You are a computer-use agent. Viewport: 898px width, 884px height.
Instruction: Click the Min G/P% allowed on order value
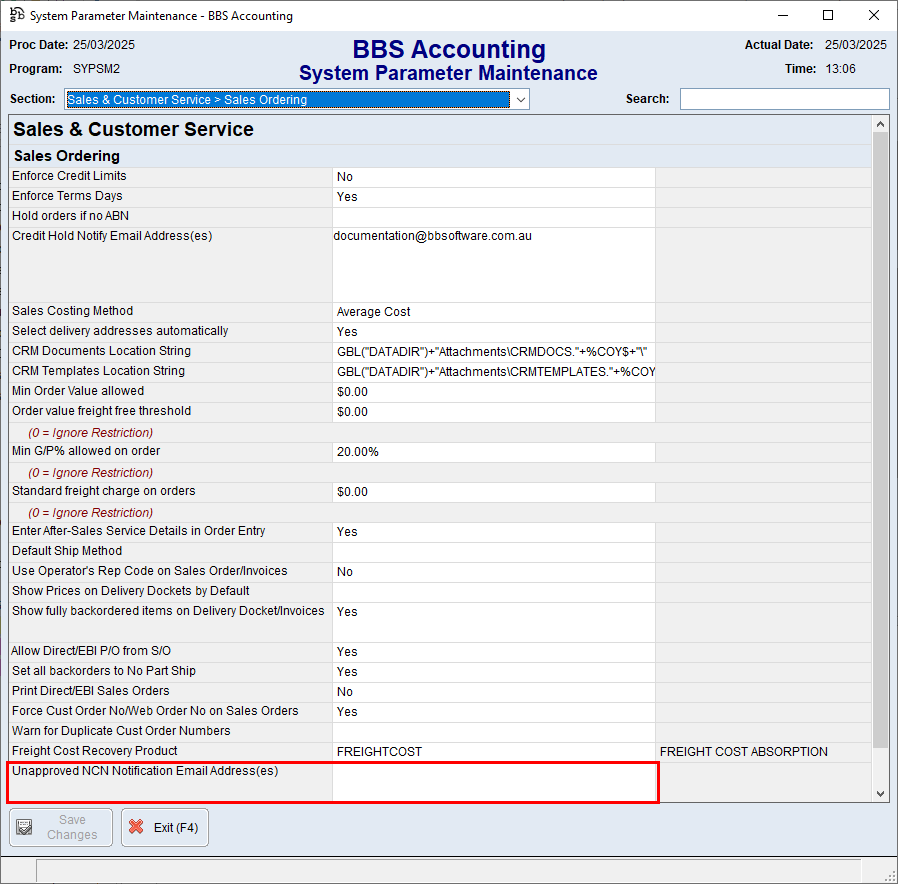click(x=493, y=452)
